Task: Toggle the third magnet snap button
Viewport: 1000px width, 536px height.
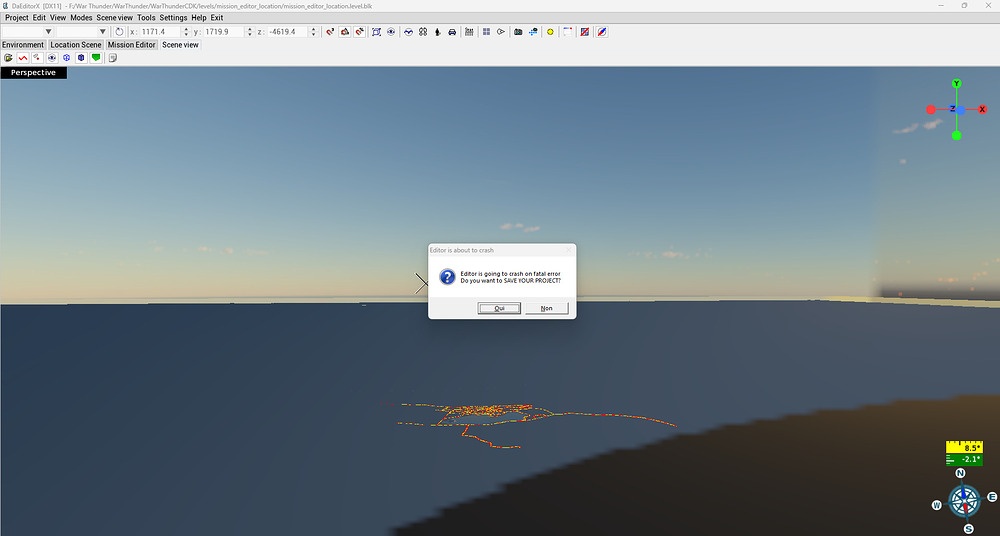Action: (359, 32)
